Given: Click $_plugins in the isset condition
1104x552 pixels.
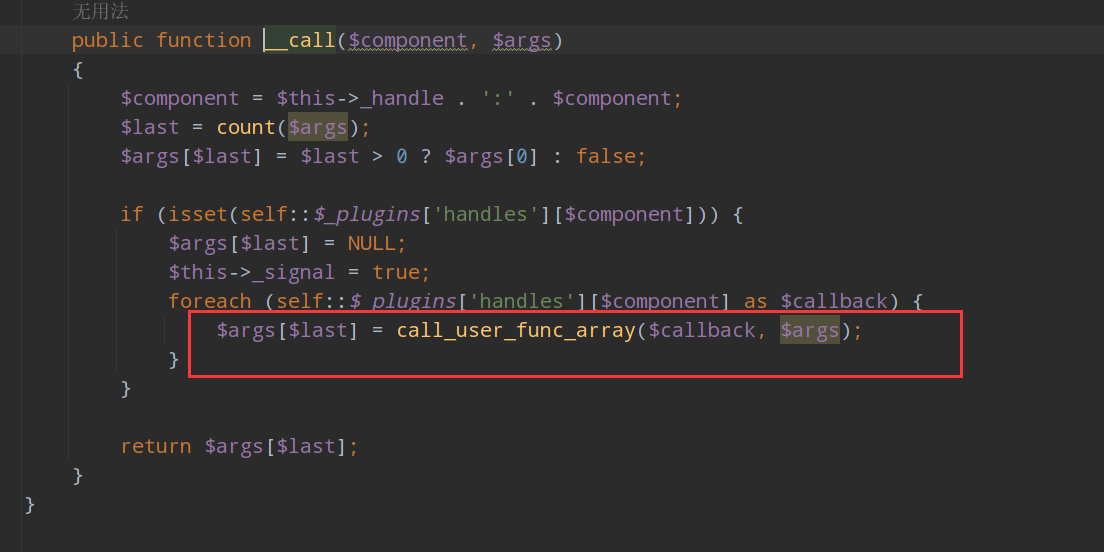Looking at the screenshot, I should [366, 214].
